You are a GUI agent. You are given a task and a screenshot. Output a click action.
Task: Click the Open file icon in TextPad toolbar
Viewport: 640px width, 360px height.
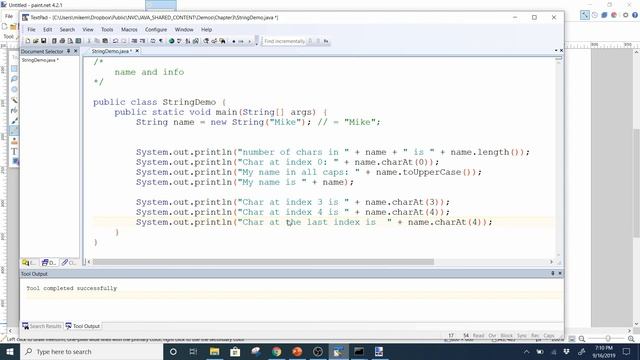pos(36,41)
